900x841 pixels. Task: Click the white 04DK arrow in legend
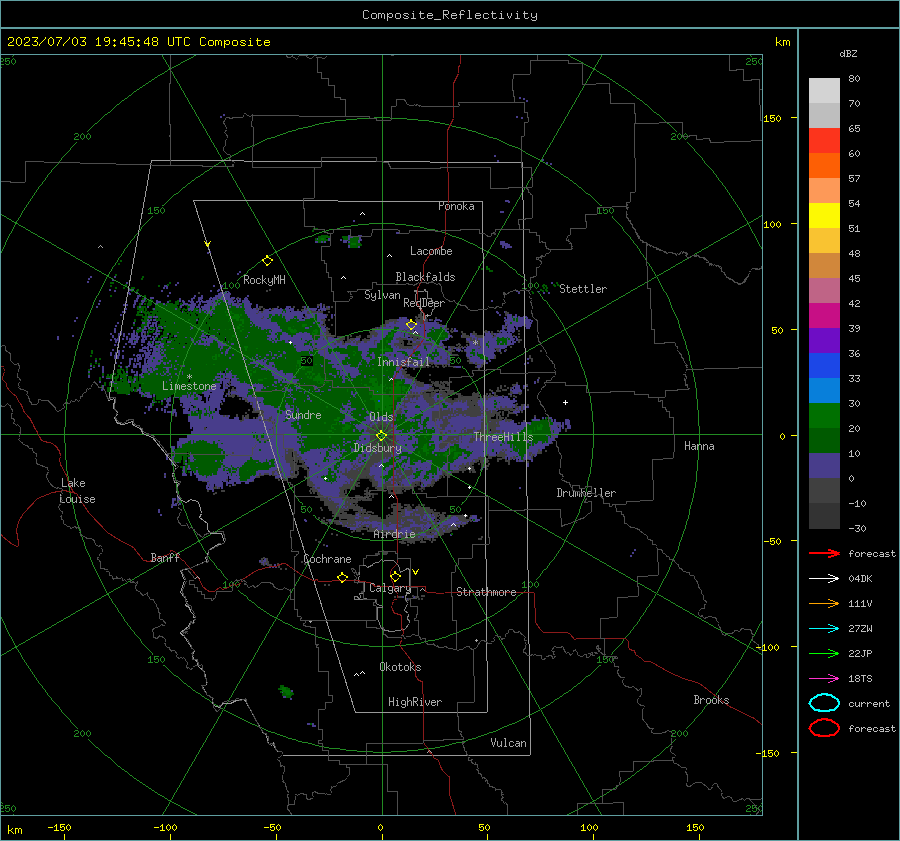click(824, 579)
